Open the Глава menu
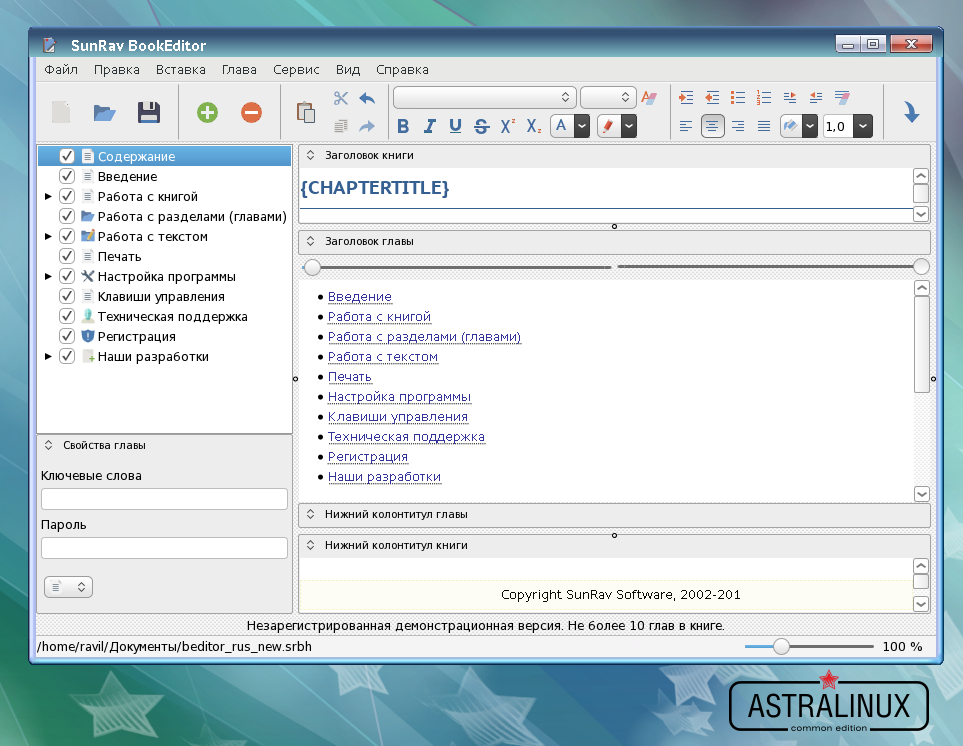 click(240, 70)
